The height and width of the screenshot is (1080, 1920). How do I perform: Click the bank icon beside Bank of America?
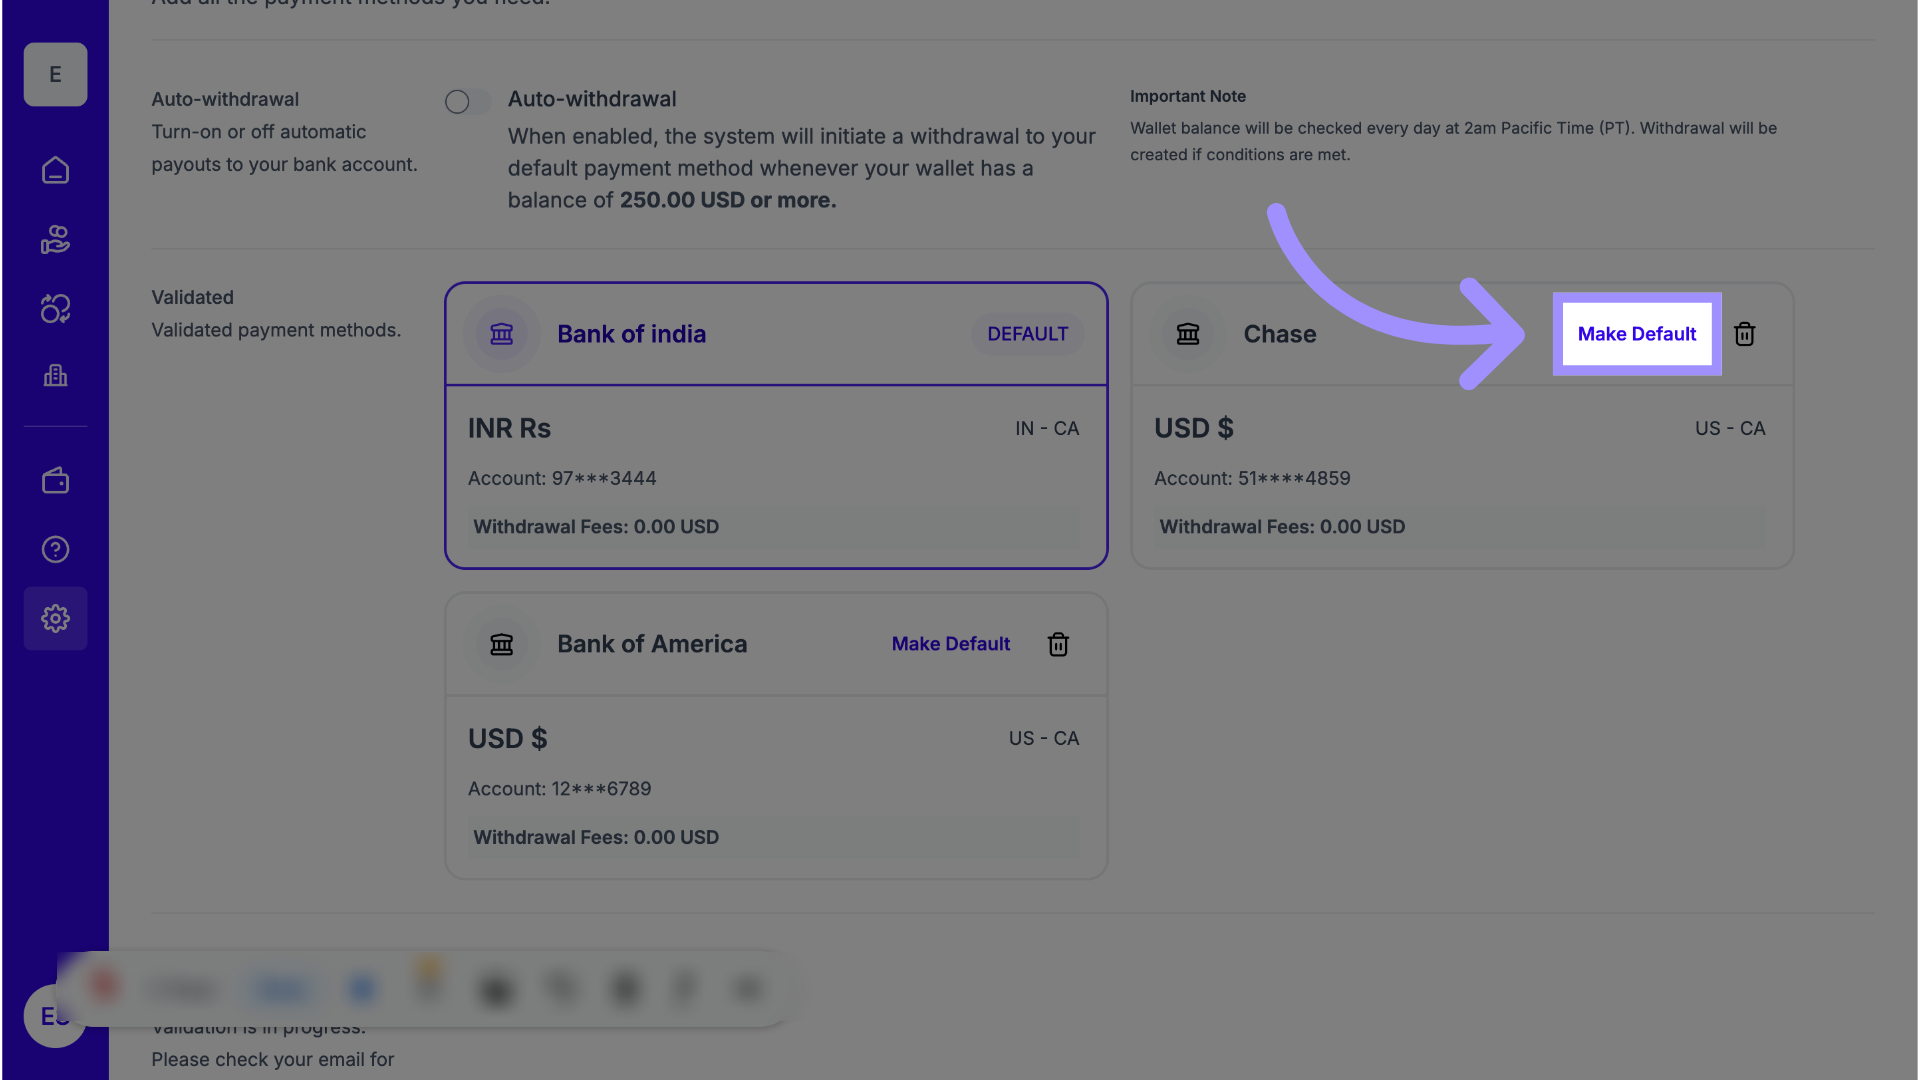[501, 644]
